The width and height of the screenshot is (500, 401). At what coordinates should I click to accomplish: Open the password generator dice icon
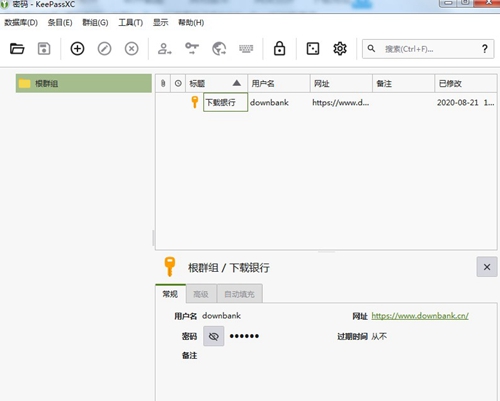[x=313, y=49]
